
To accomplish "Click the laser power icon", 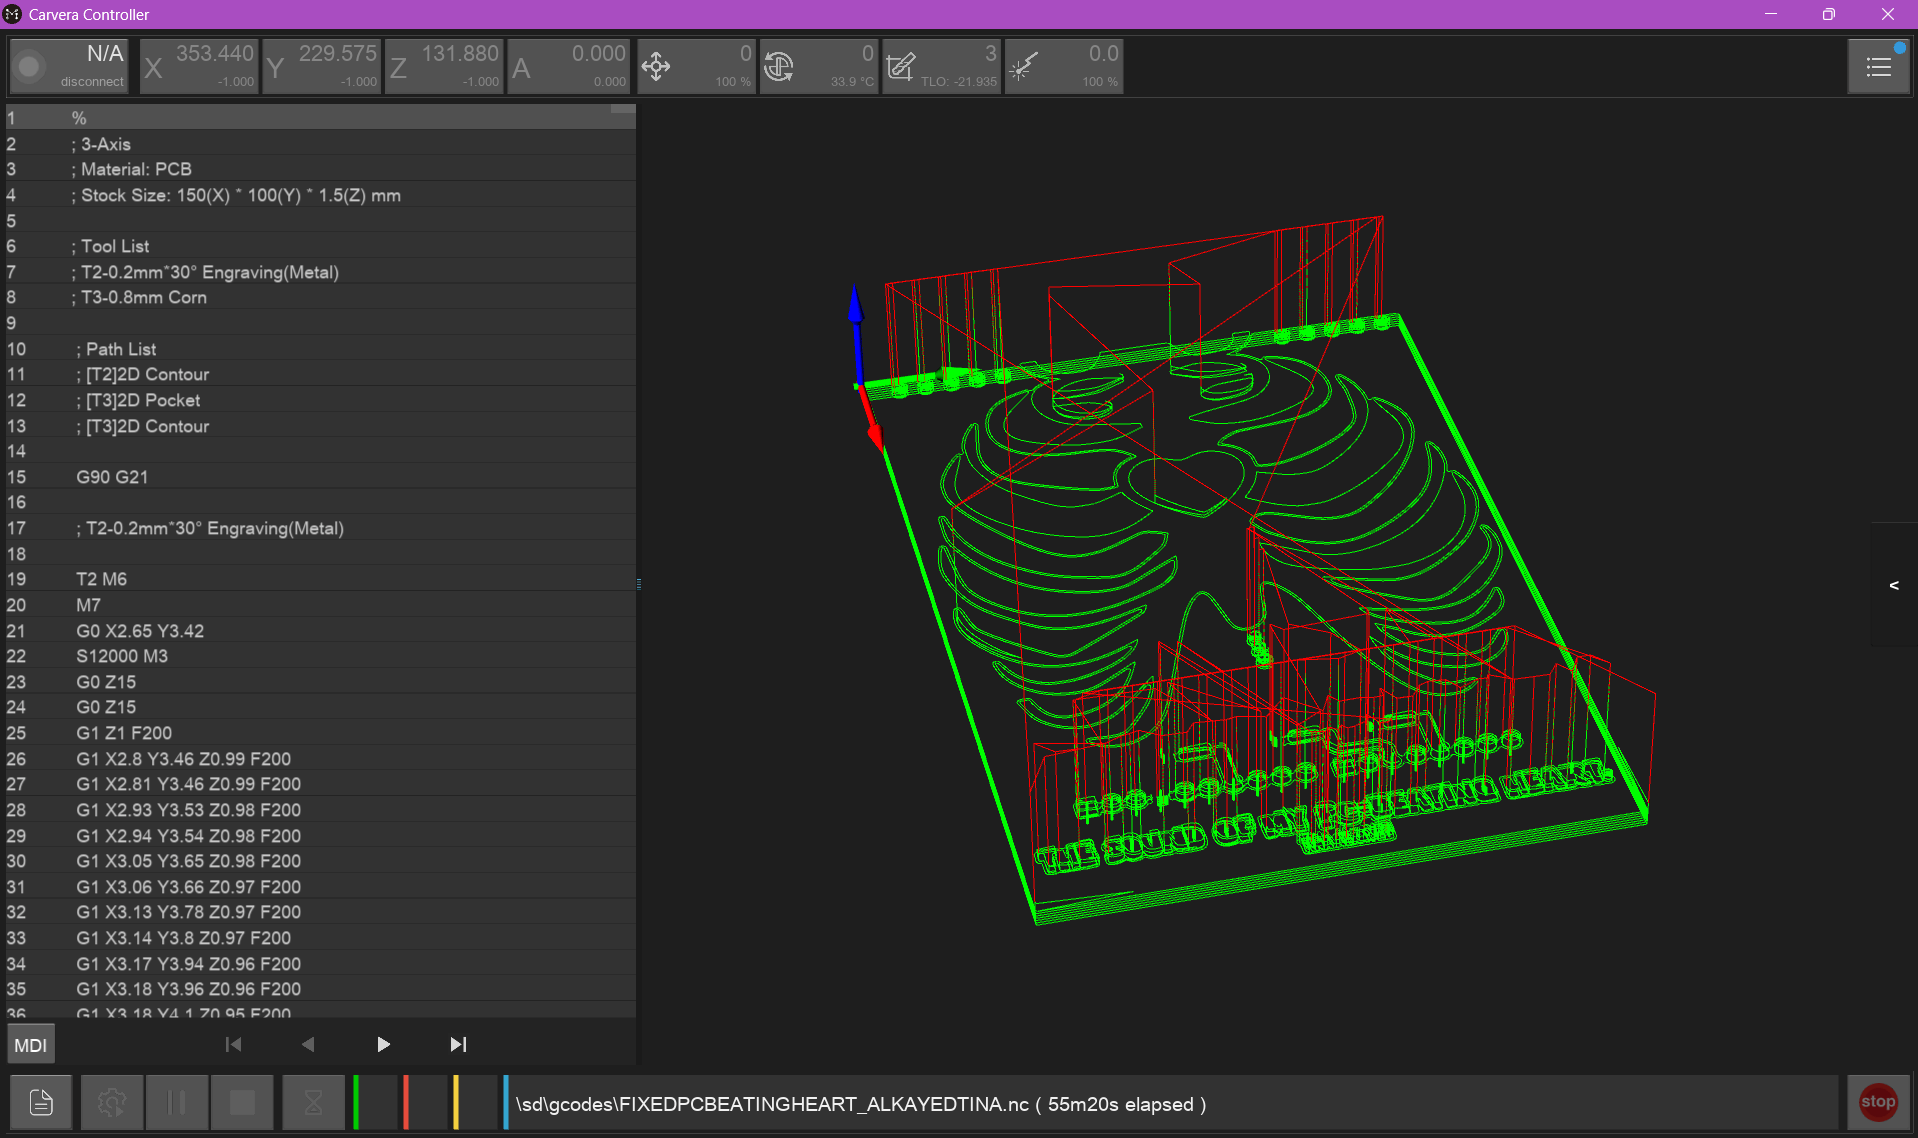I will (1022, 67).
